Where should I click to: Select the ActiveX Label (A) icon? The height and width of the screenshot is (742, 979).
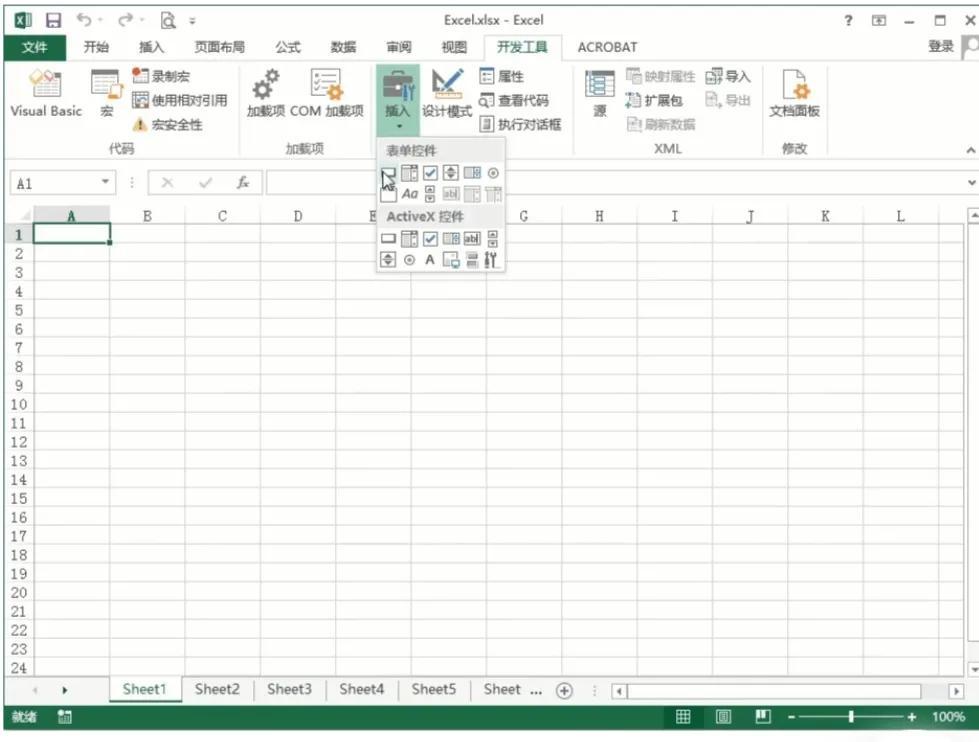pos(430,260)
